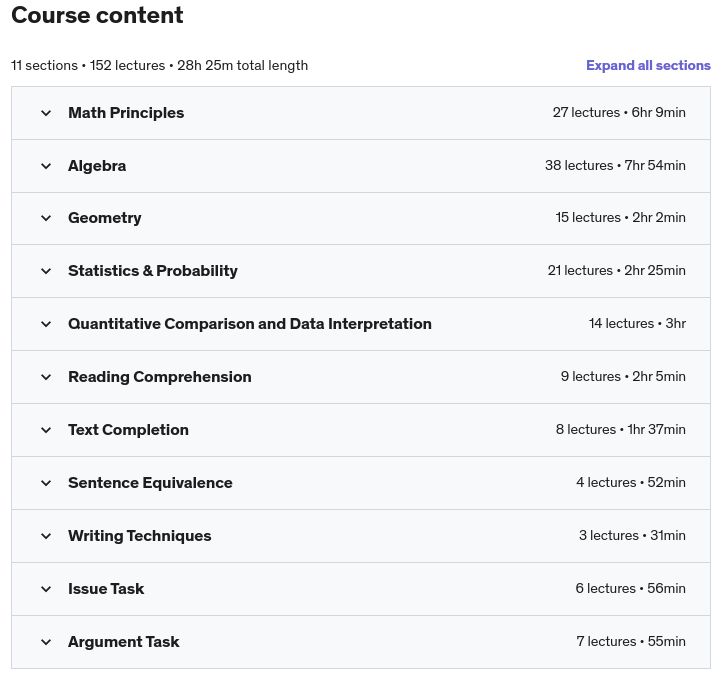
Task: Click chevron icon next to Argument Task
Action: point(46,642)
